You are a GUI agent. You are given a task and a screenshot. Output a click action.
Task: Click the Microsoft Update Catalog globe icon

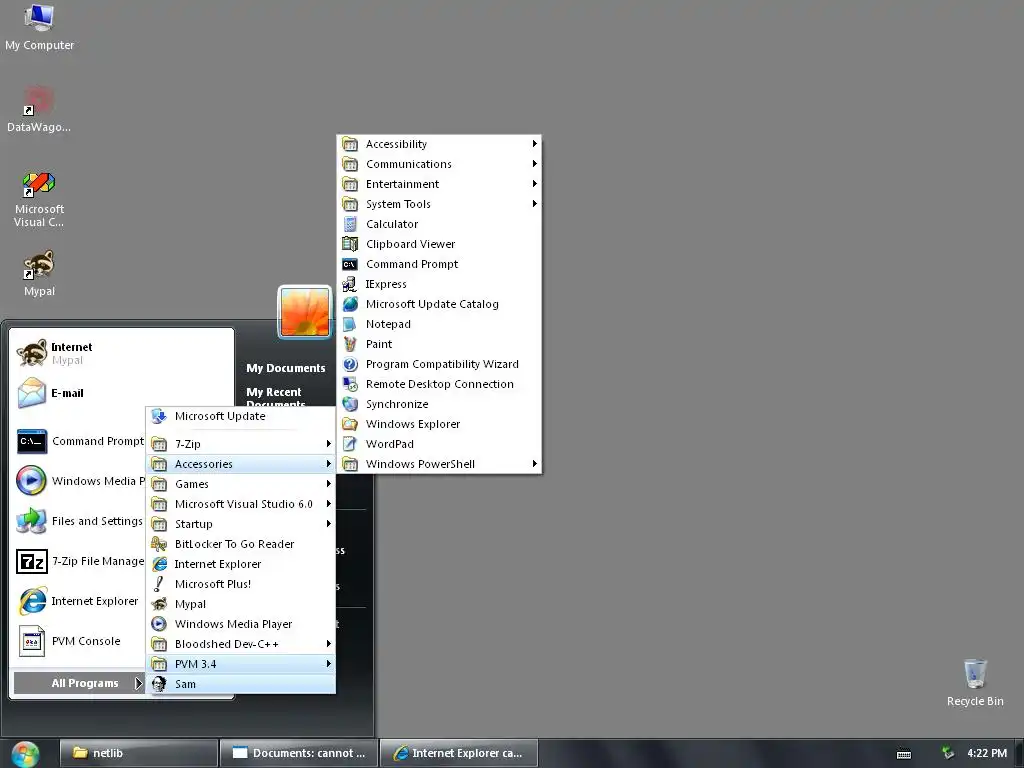(x=350, y=304)
